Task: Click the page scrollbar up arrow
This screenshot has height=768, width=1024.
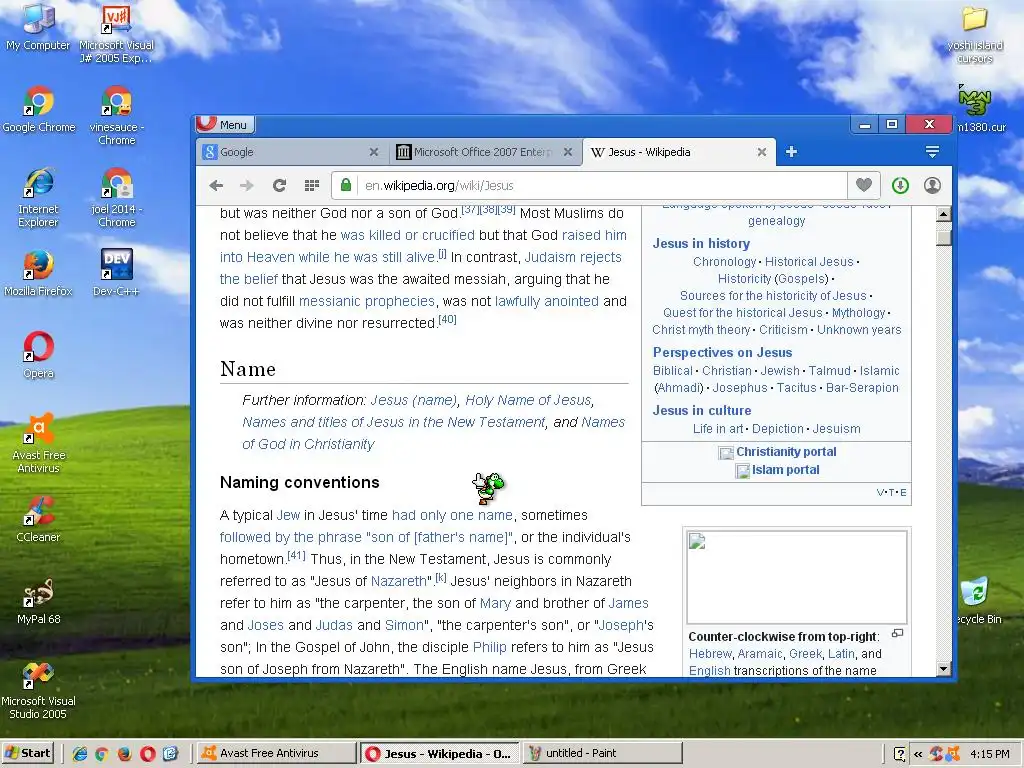Action: [943, 214]
